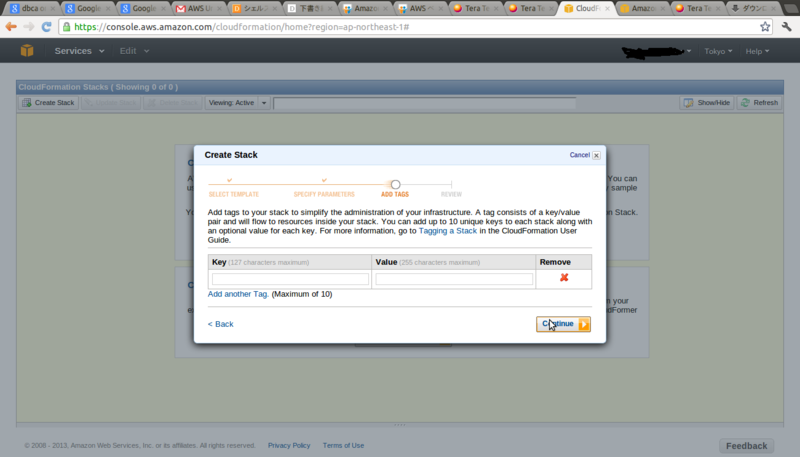
Task: Click the Refresh toolbar button
Action: [760, 103]
